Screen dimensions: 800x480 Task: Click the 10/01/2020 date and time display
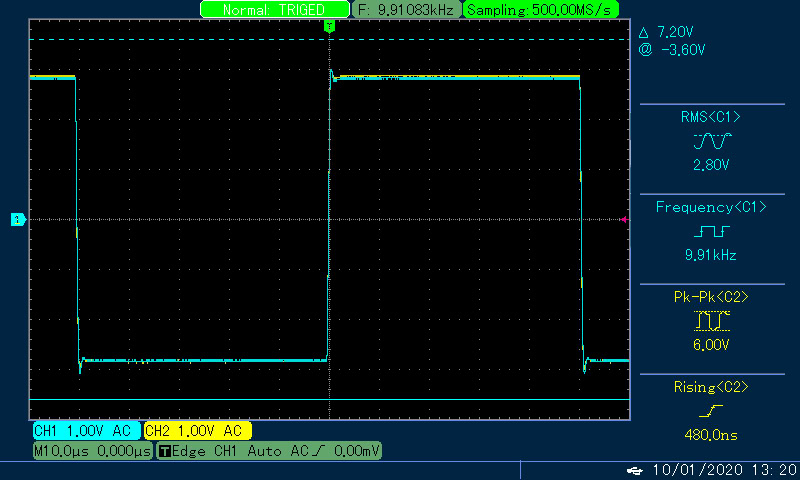click(x=726, y=470)
